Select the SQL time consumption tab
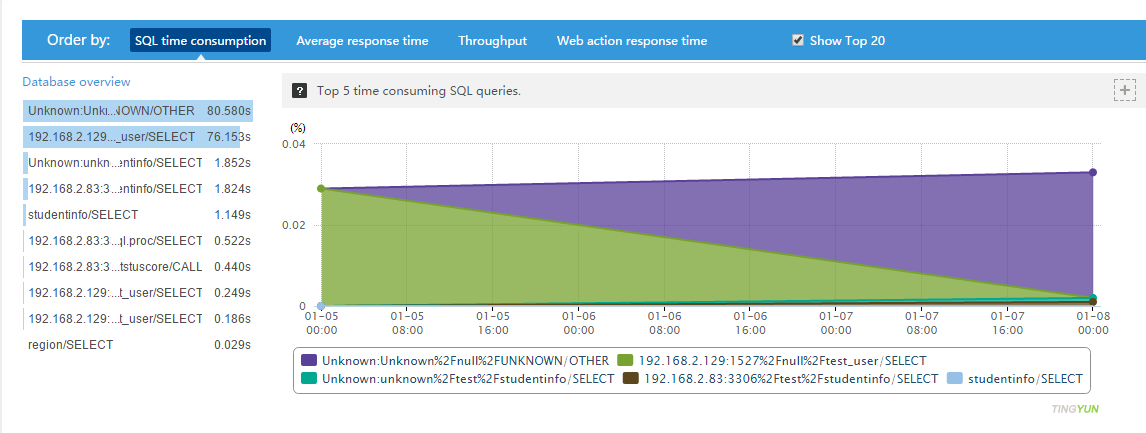The image size is (1146, 433). click(x=200, y=41)
